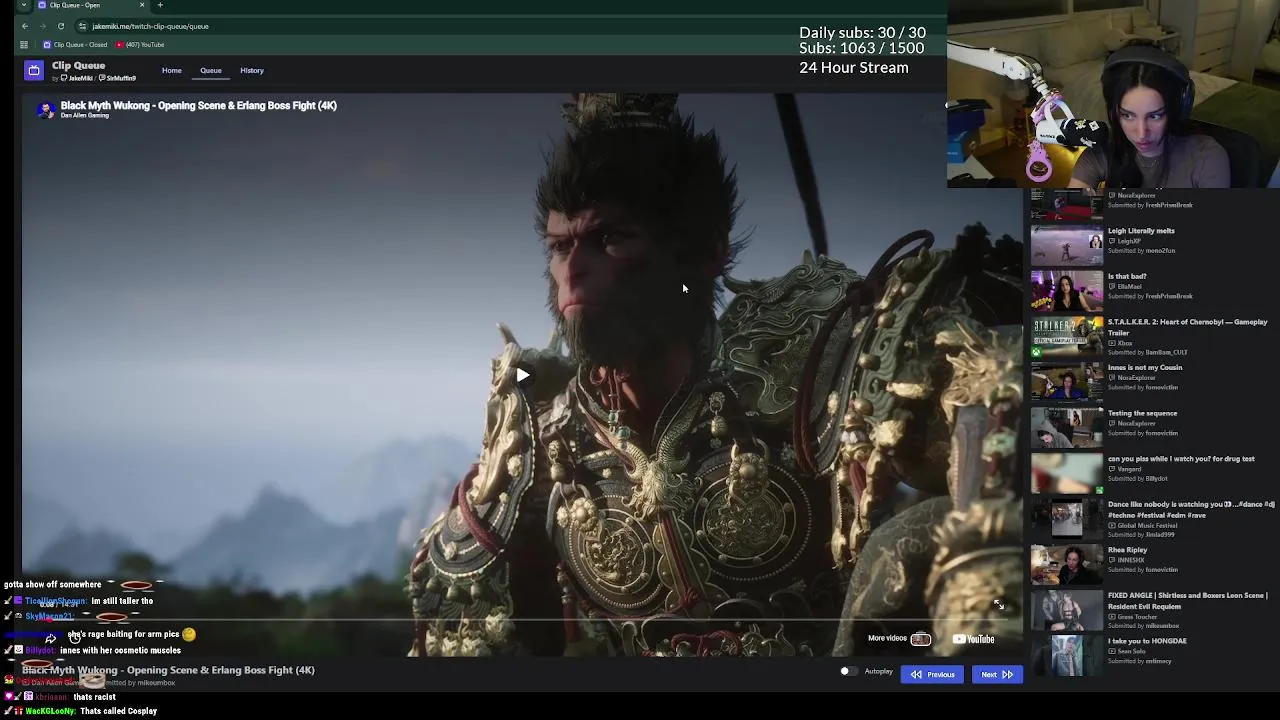Click 'Testing the sequence' clip title
Screen dimensions: 1280x720
coord(1142,413)
